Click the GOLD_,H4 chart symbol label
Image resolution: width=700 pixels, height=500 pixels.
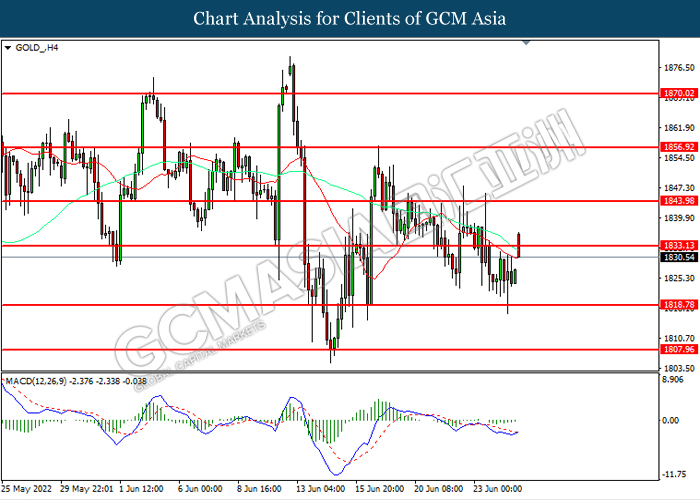click(37, 48)
